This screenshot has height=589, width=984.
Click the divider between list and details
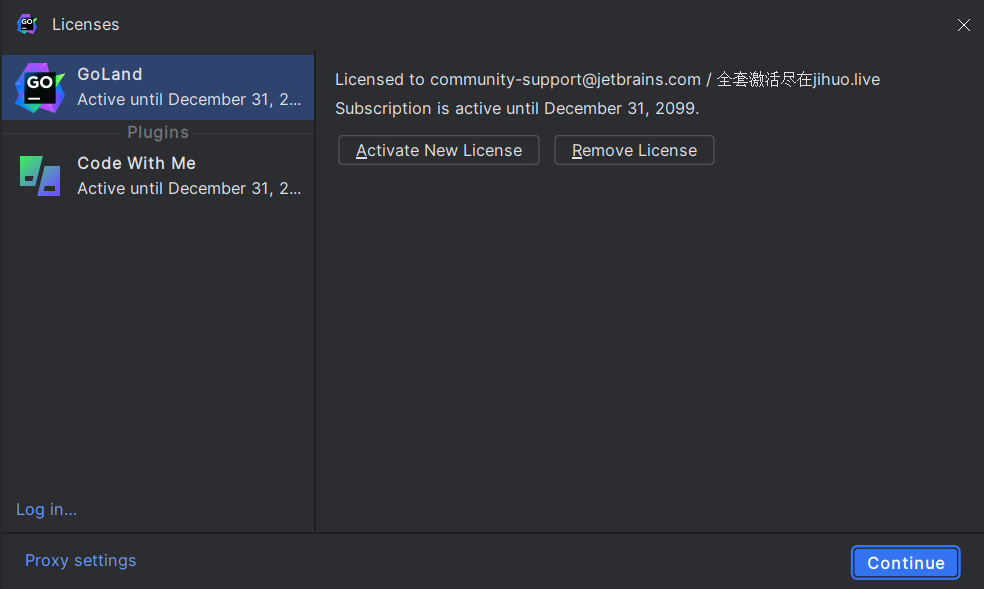pos(315,300)
